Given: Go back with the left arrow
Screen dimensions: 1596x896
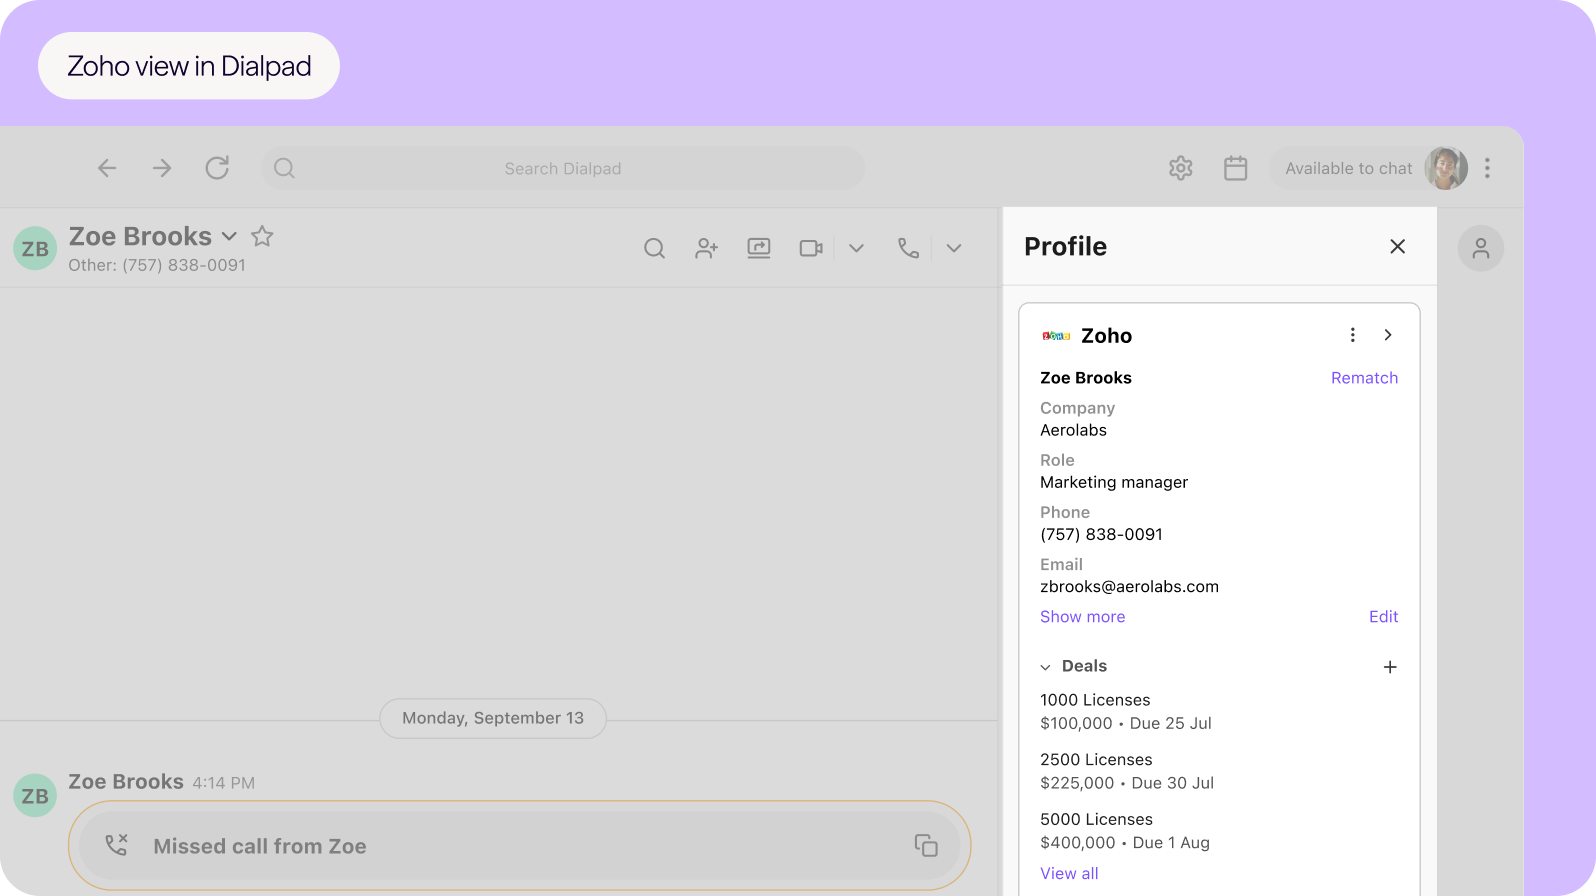Looking at the screenshot, I should (107, 168).
